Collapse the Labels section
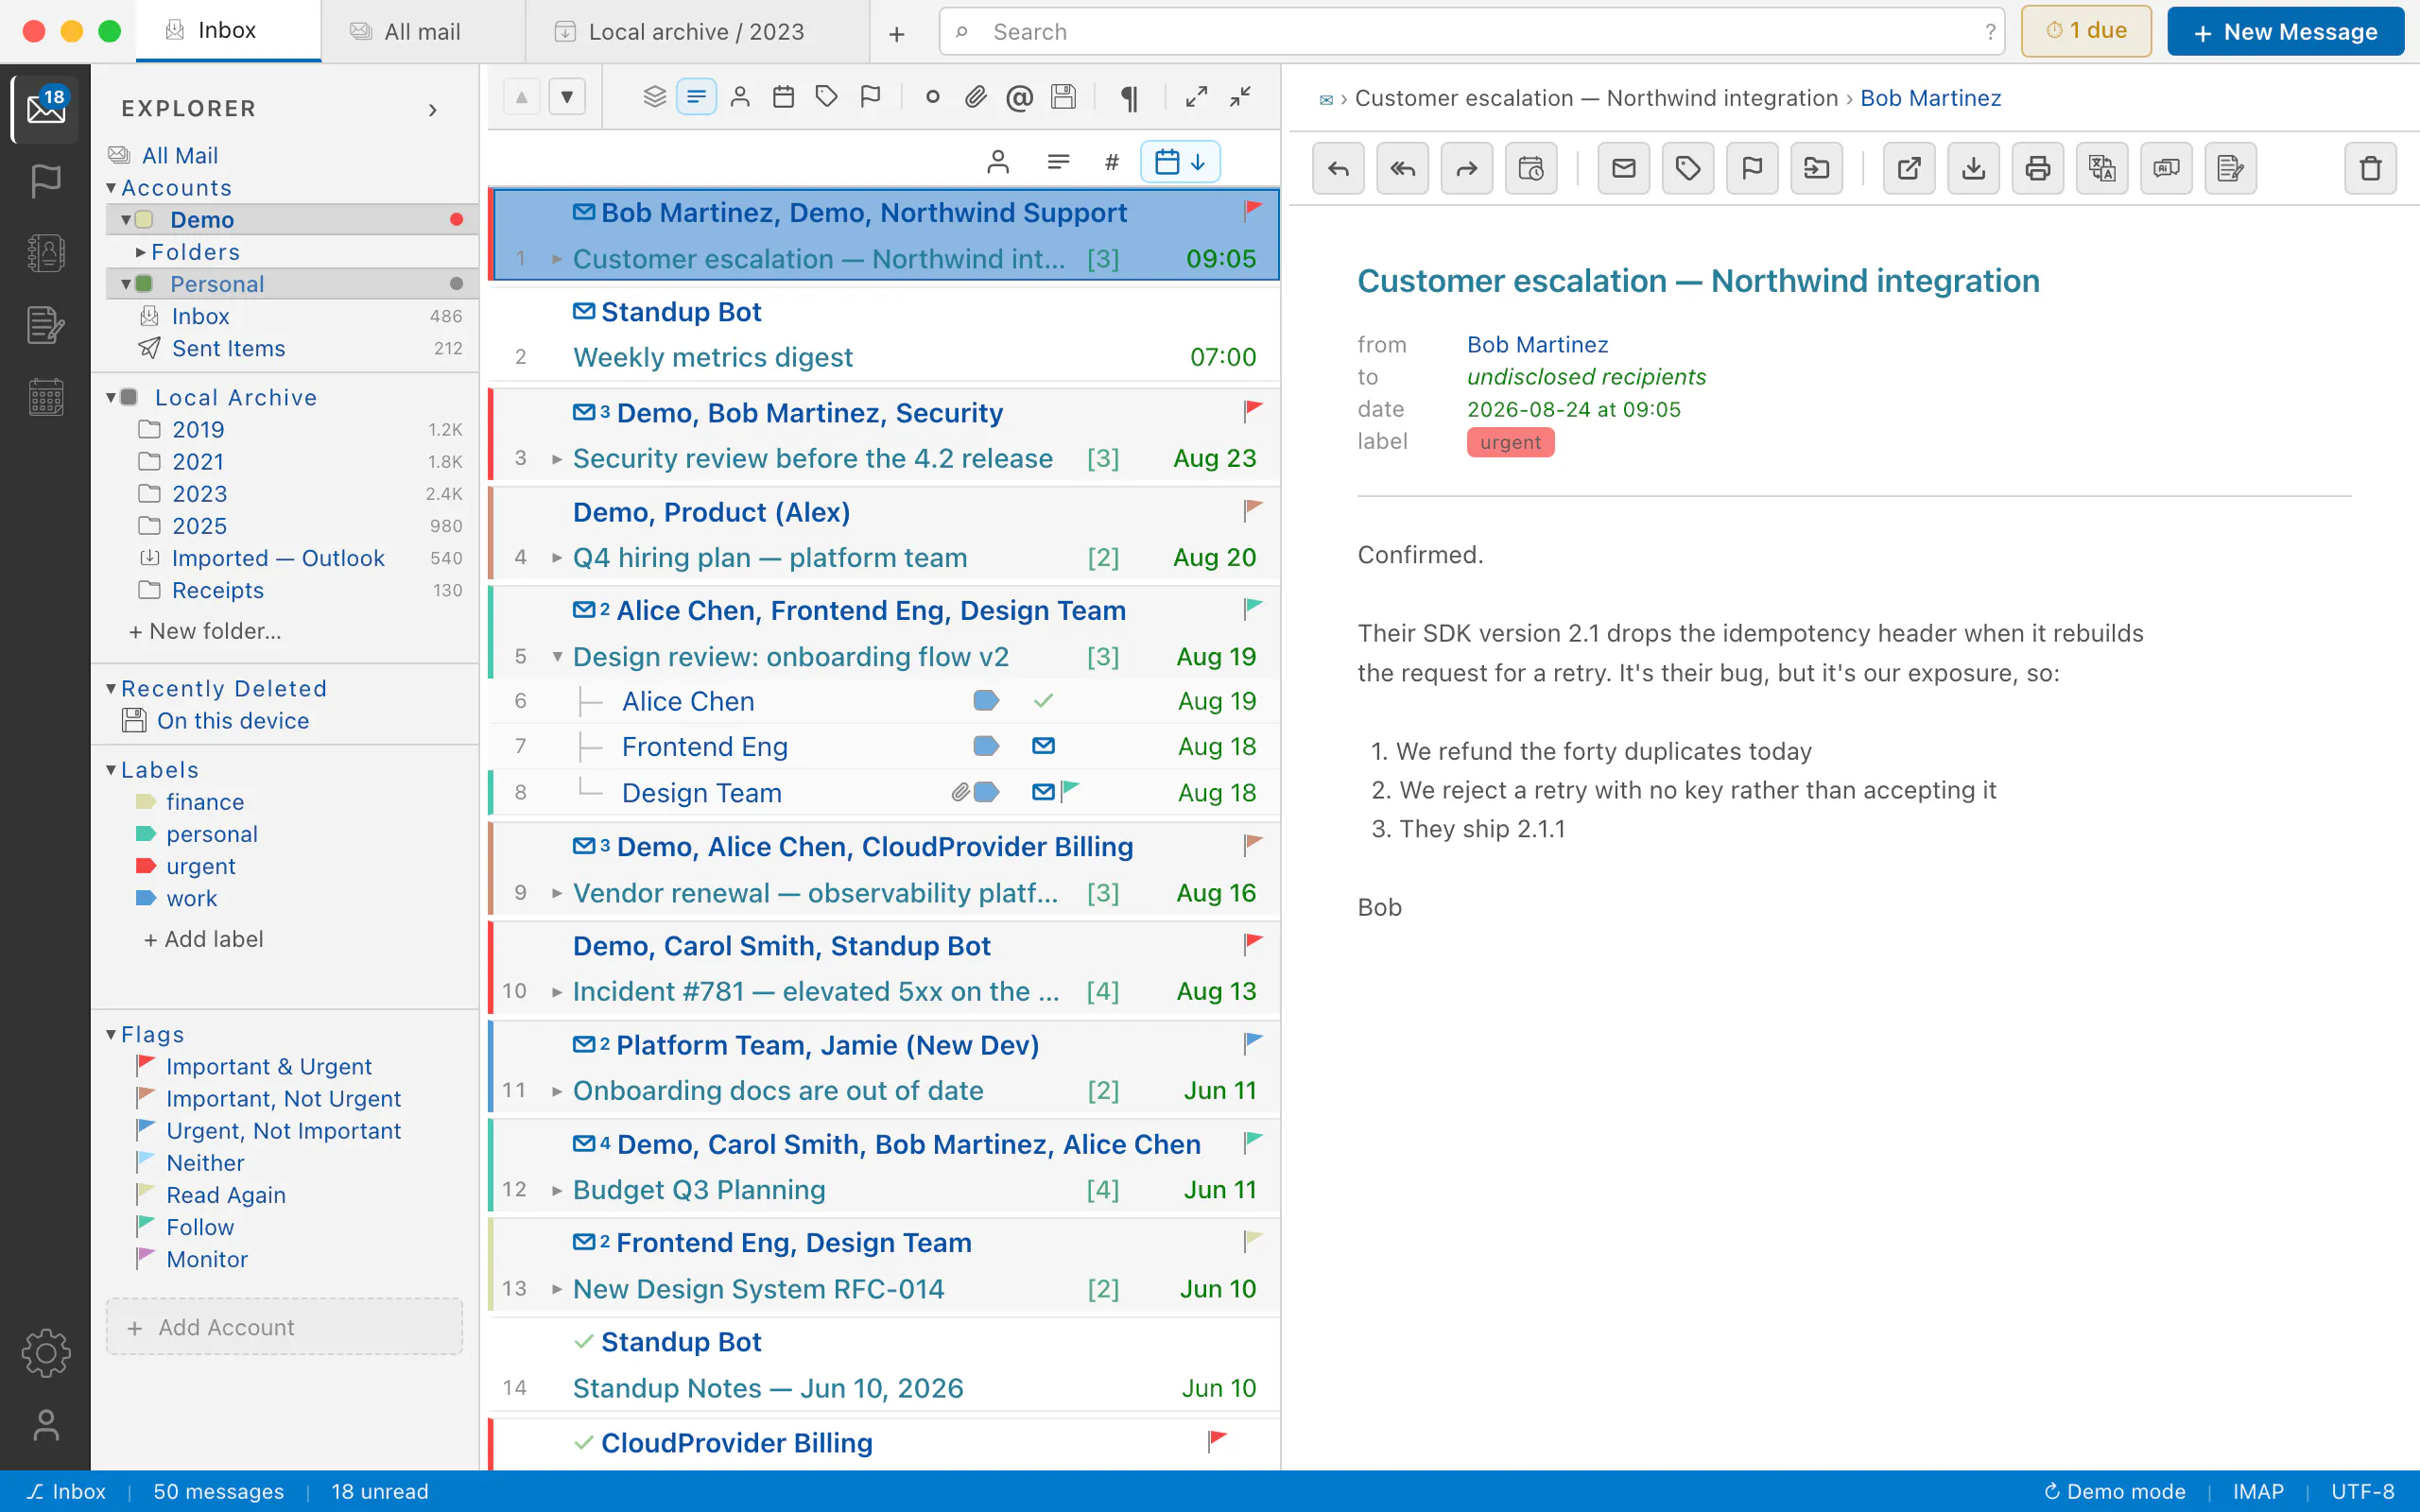The width and height of the screenshot is (2420, 1512). (111, 769)
